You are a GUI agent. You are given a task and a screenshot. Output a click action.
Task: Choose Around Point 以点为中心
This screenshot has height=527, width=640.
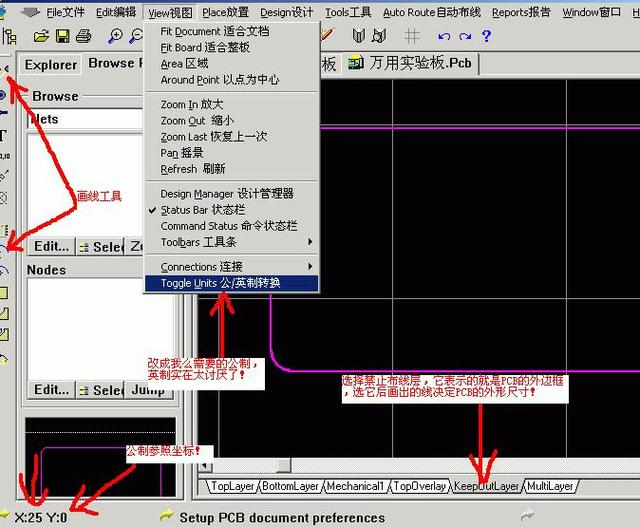pos(231,80)
